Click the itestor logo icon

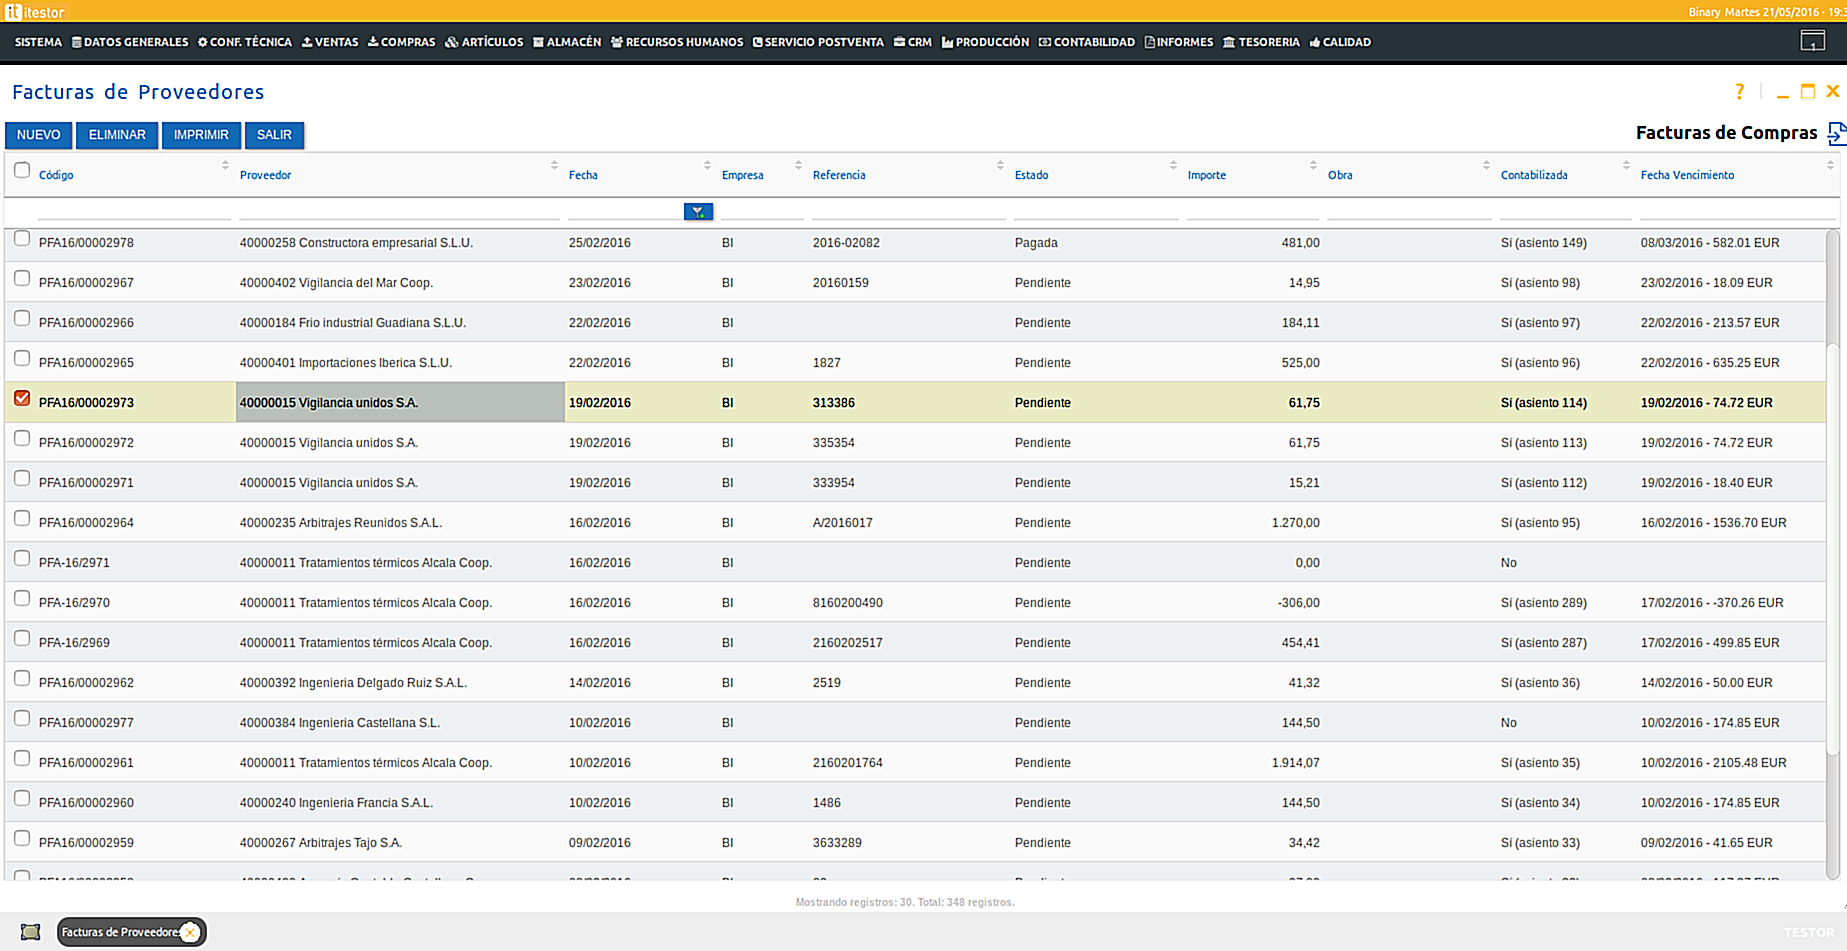coord(13,12)
